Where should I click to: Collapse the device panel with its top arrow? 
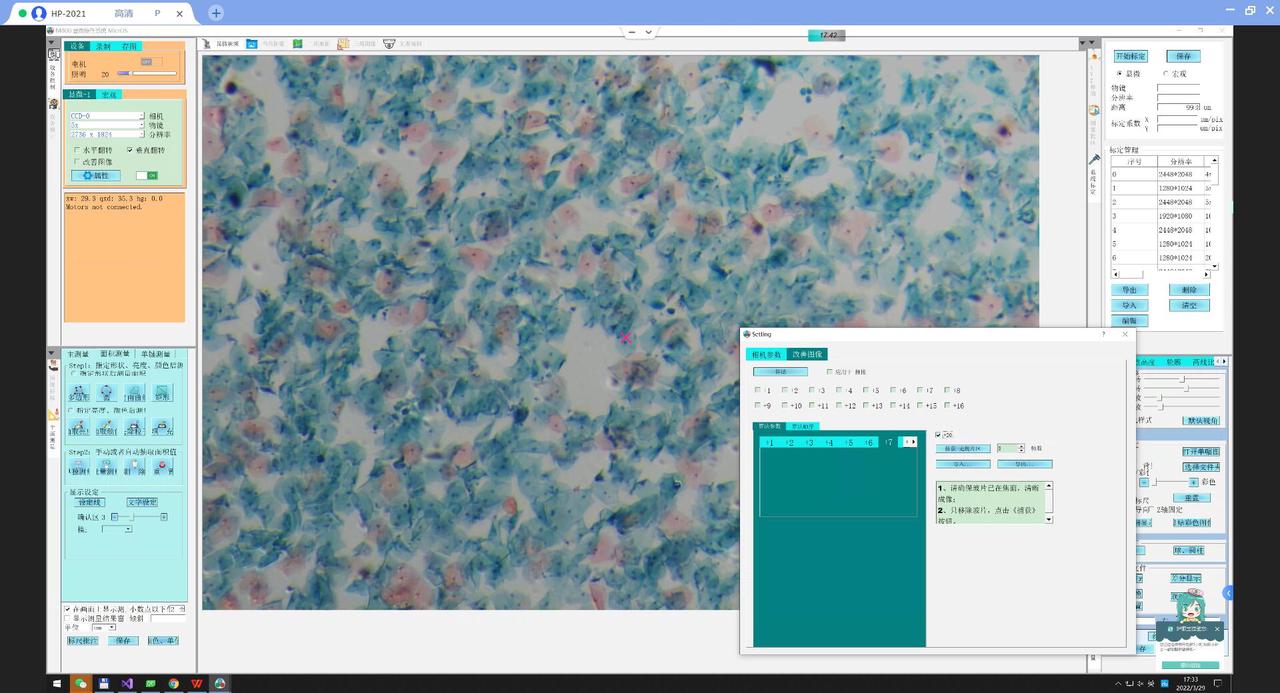pos(53,42)
